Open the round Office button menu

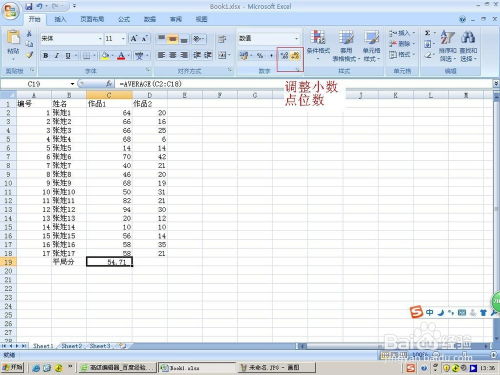tap(10, 11)
